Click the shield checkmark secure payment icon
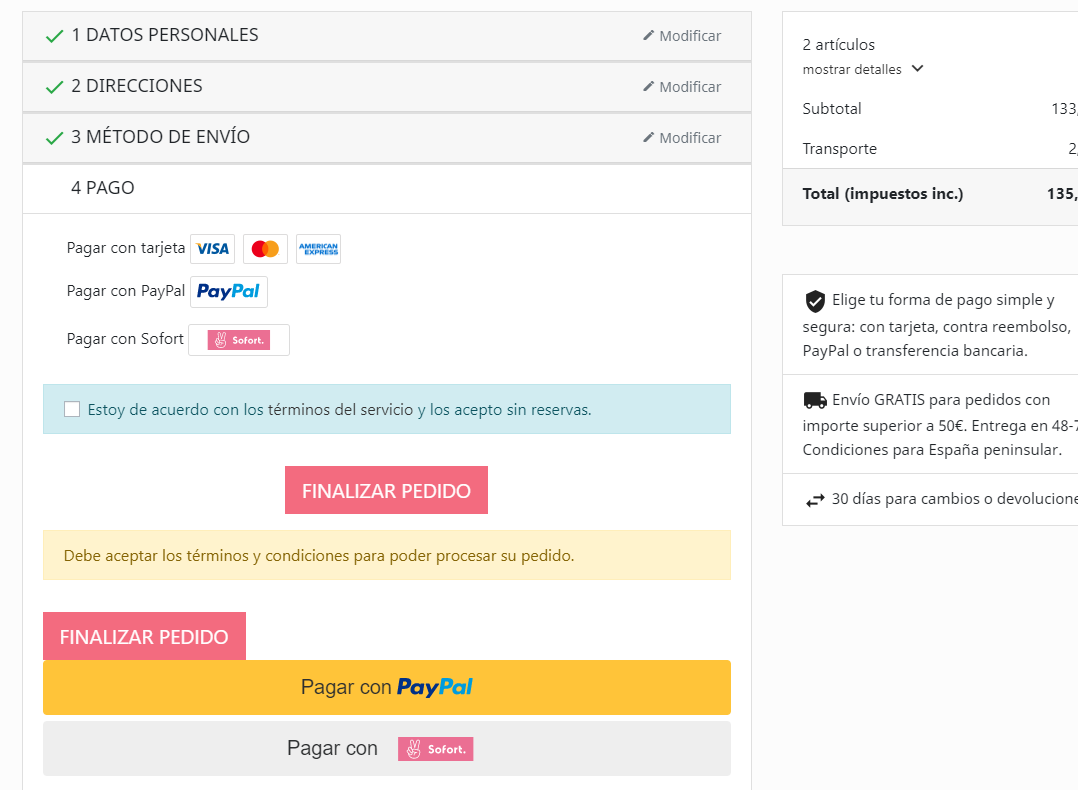Viewport: 1078px width, 790px height. click(815, 301)
